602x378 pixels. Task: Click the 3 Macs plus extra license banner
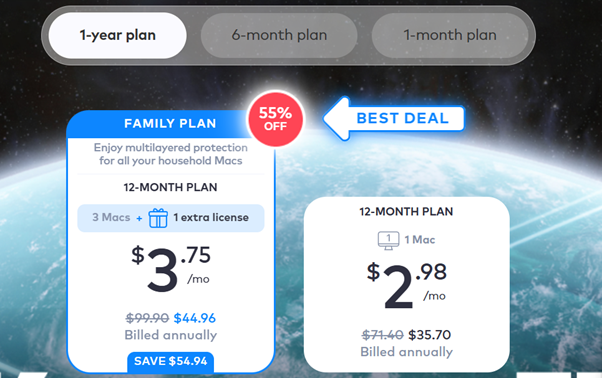click(x=171, y=218)
